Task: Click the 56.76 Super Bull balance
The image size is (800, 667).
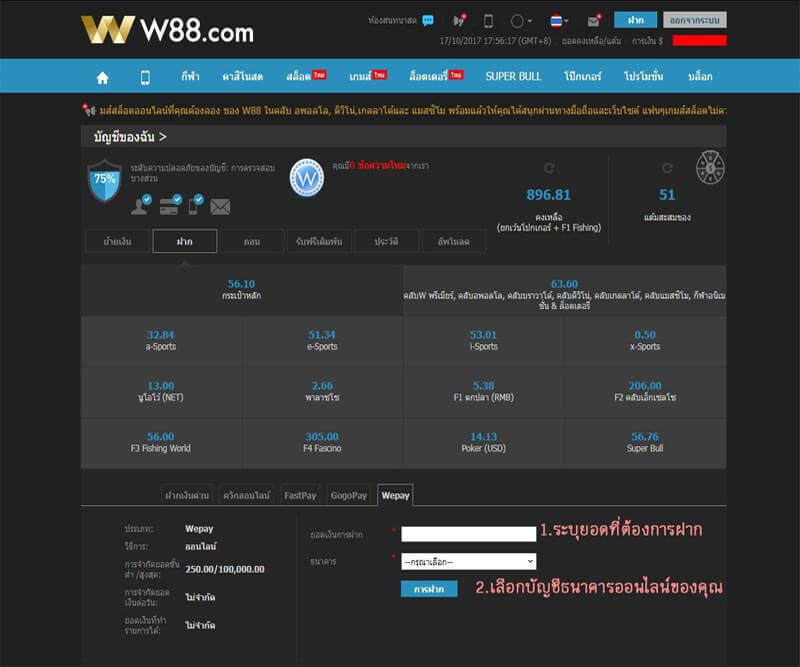Action: (645, 437)
